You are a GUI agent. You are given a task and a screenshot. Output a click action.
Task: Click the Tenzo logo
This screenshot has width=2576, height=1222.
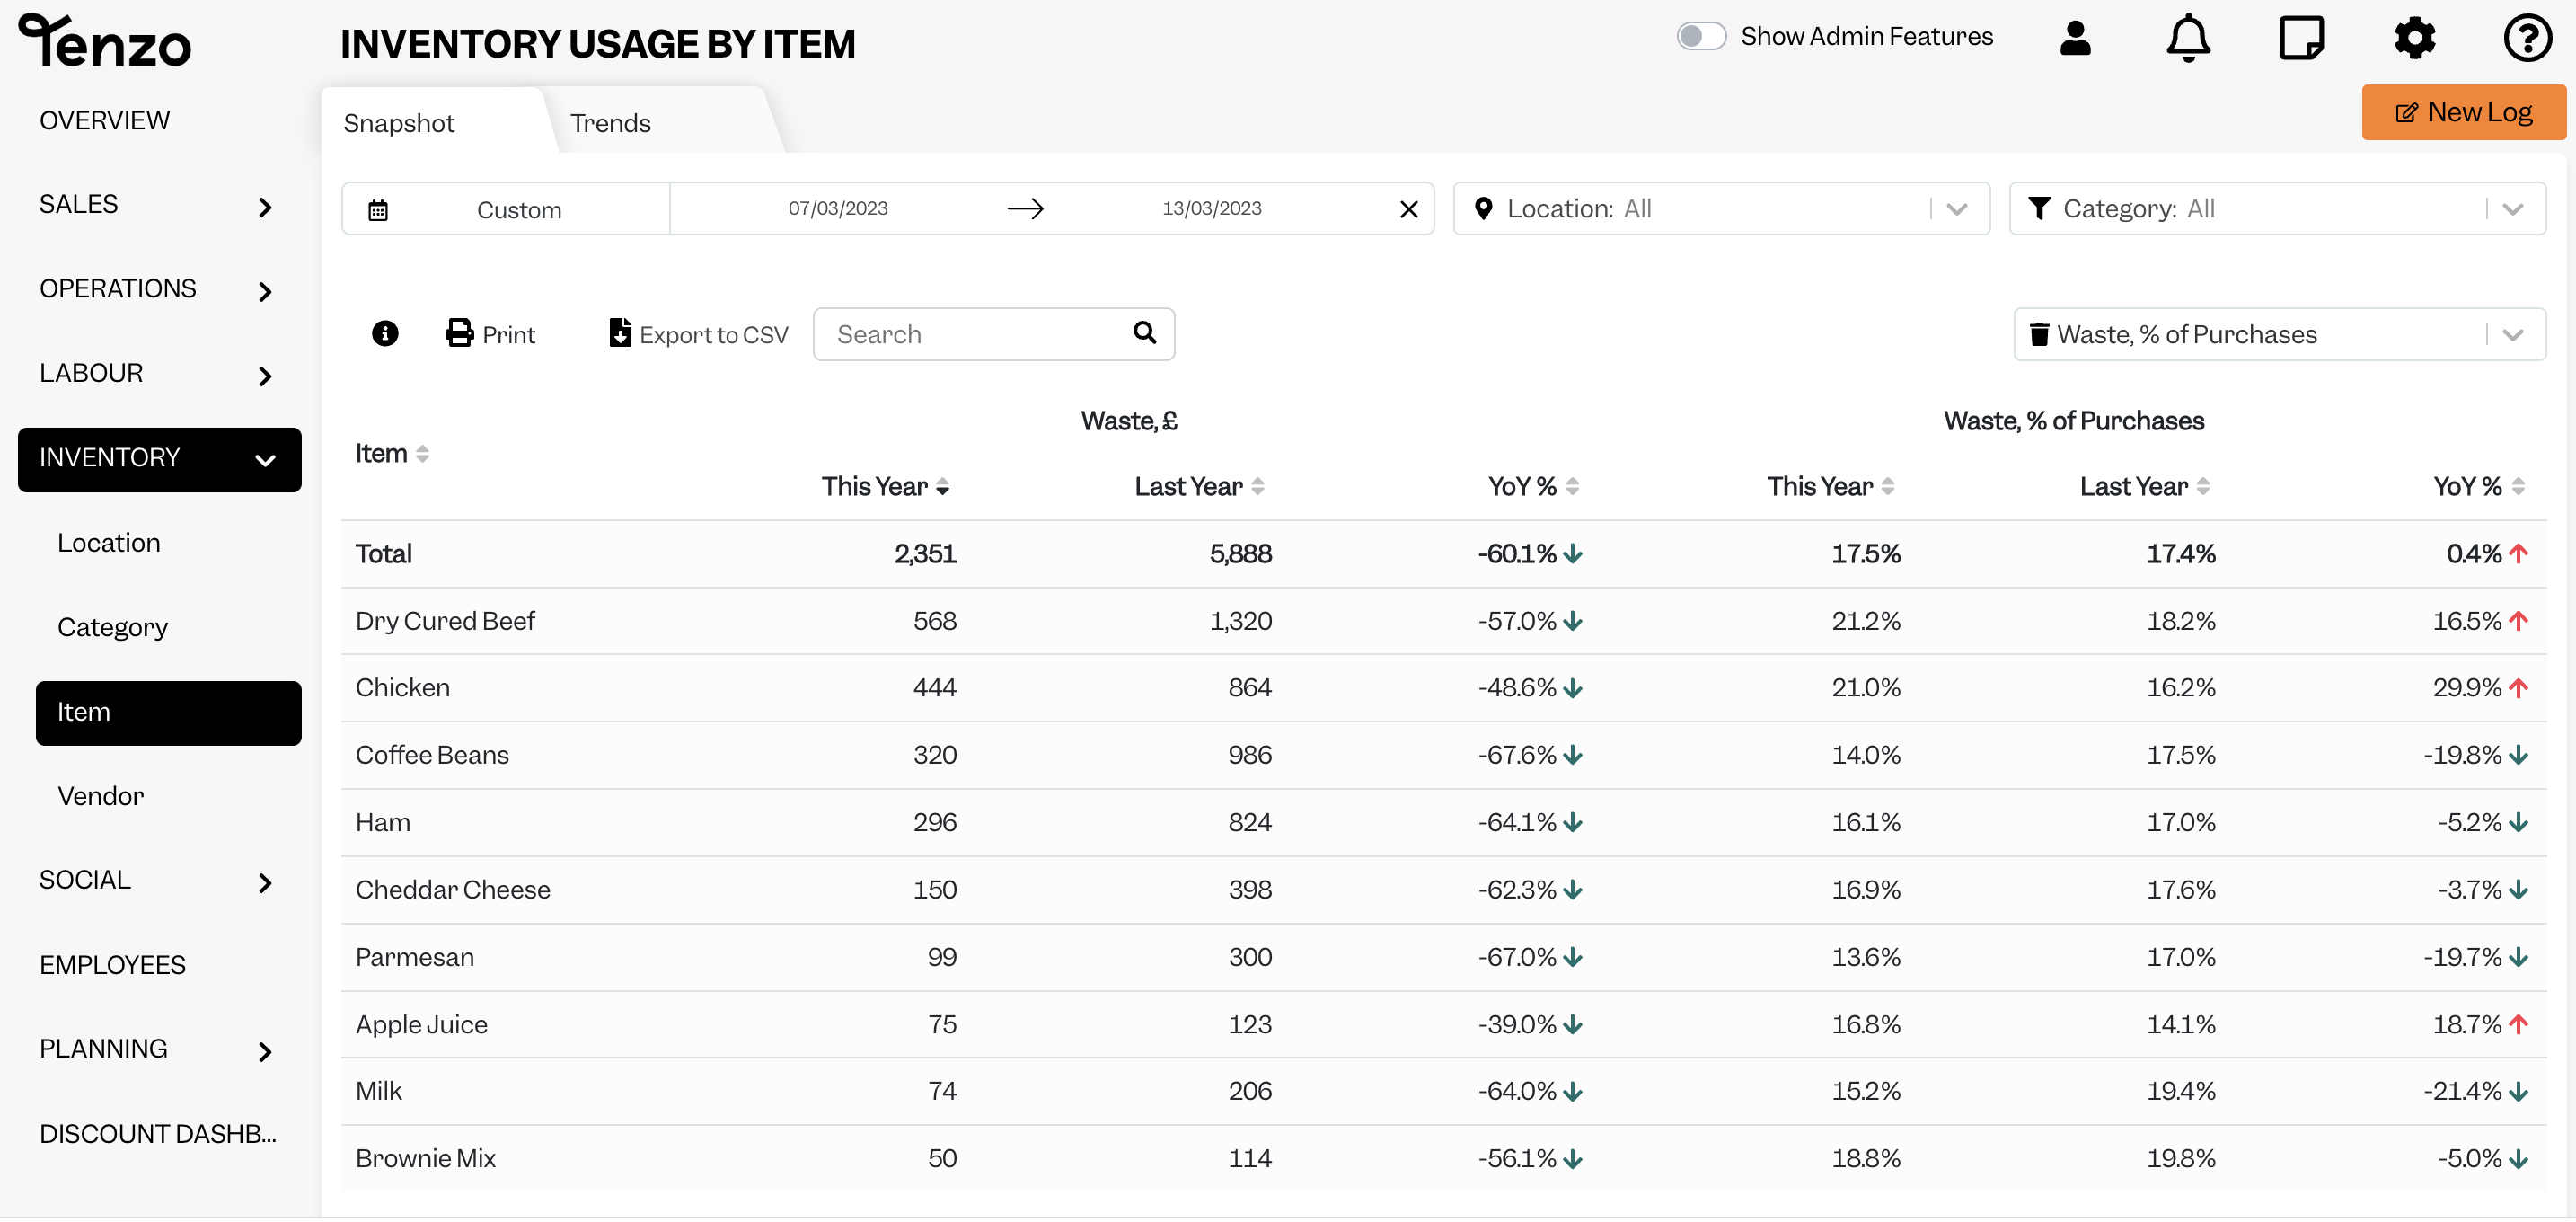tap(105, 41)
